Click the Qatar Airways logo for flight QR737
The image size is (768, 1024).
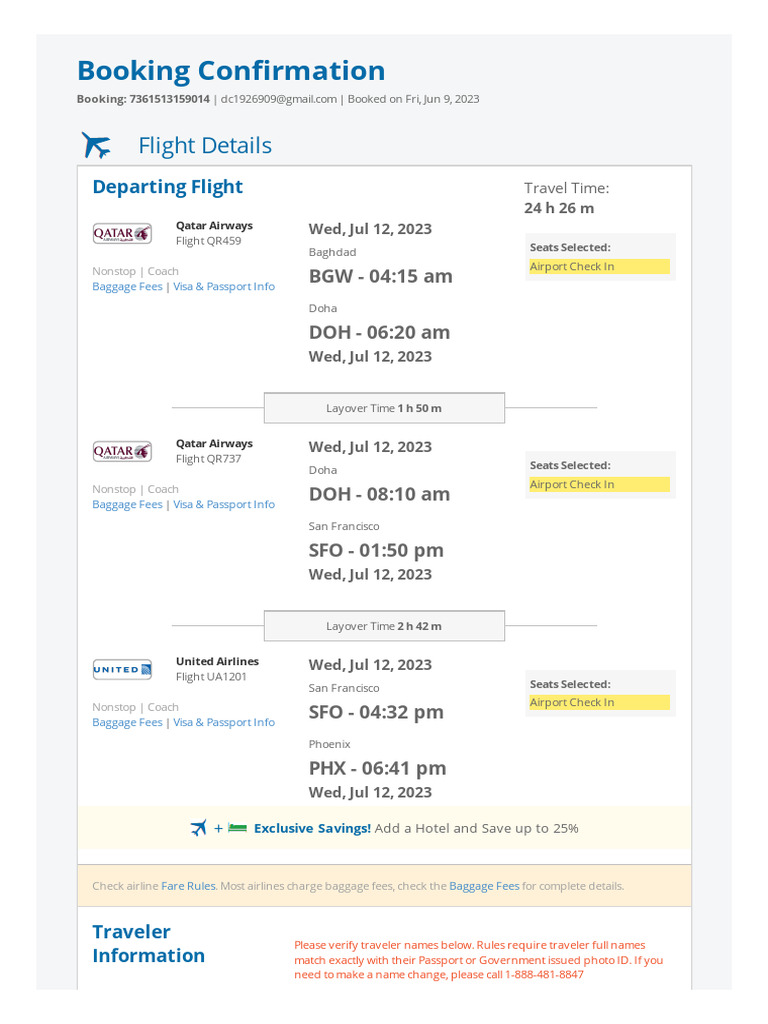coord(122,451)
